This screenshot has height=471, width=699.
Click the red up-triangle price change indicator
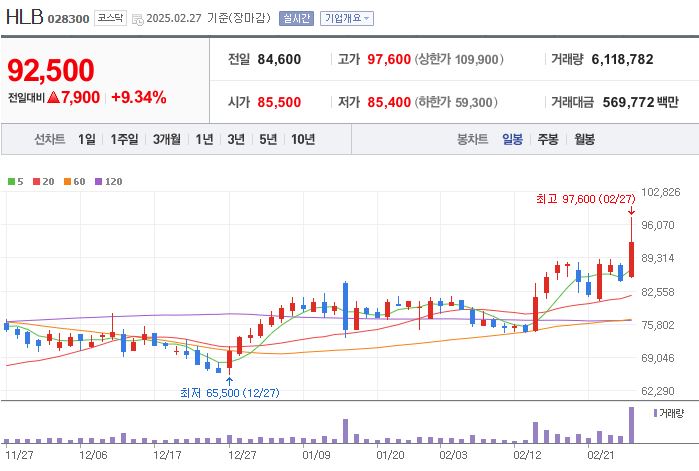click(x=53, y=97)
